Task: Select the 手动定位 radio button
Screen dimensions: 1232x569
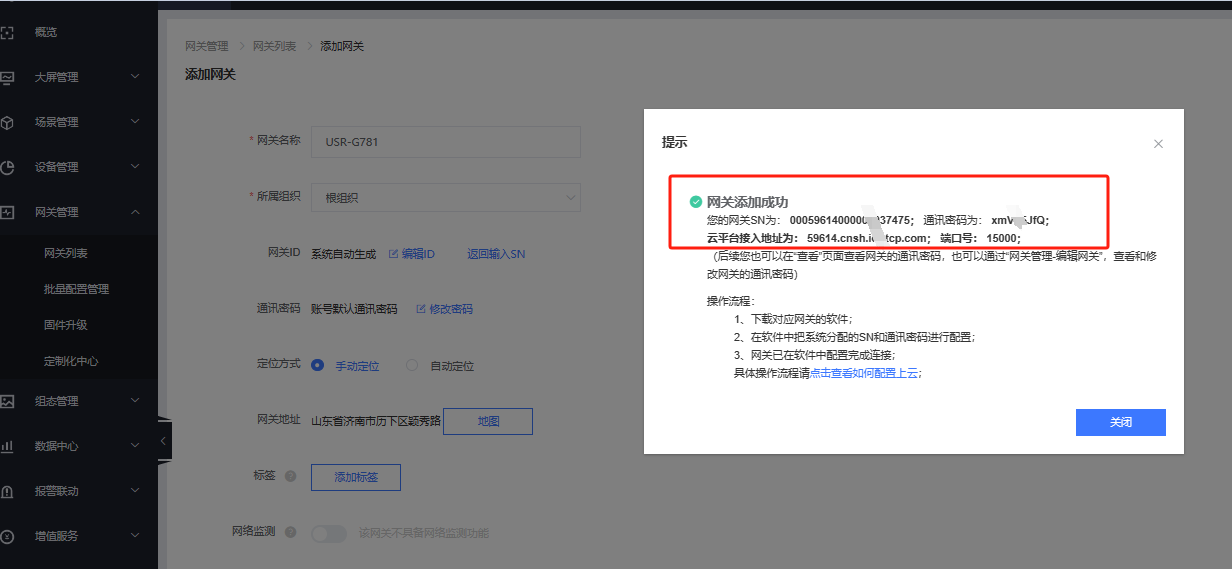Action: (318, 366)
